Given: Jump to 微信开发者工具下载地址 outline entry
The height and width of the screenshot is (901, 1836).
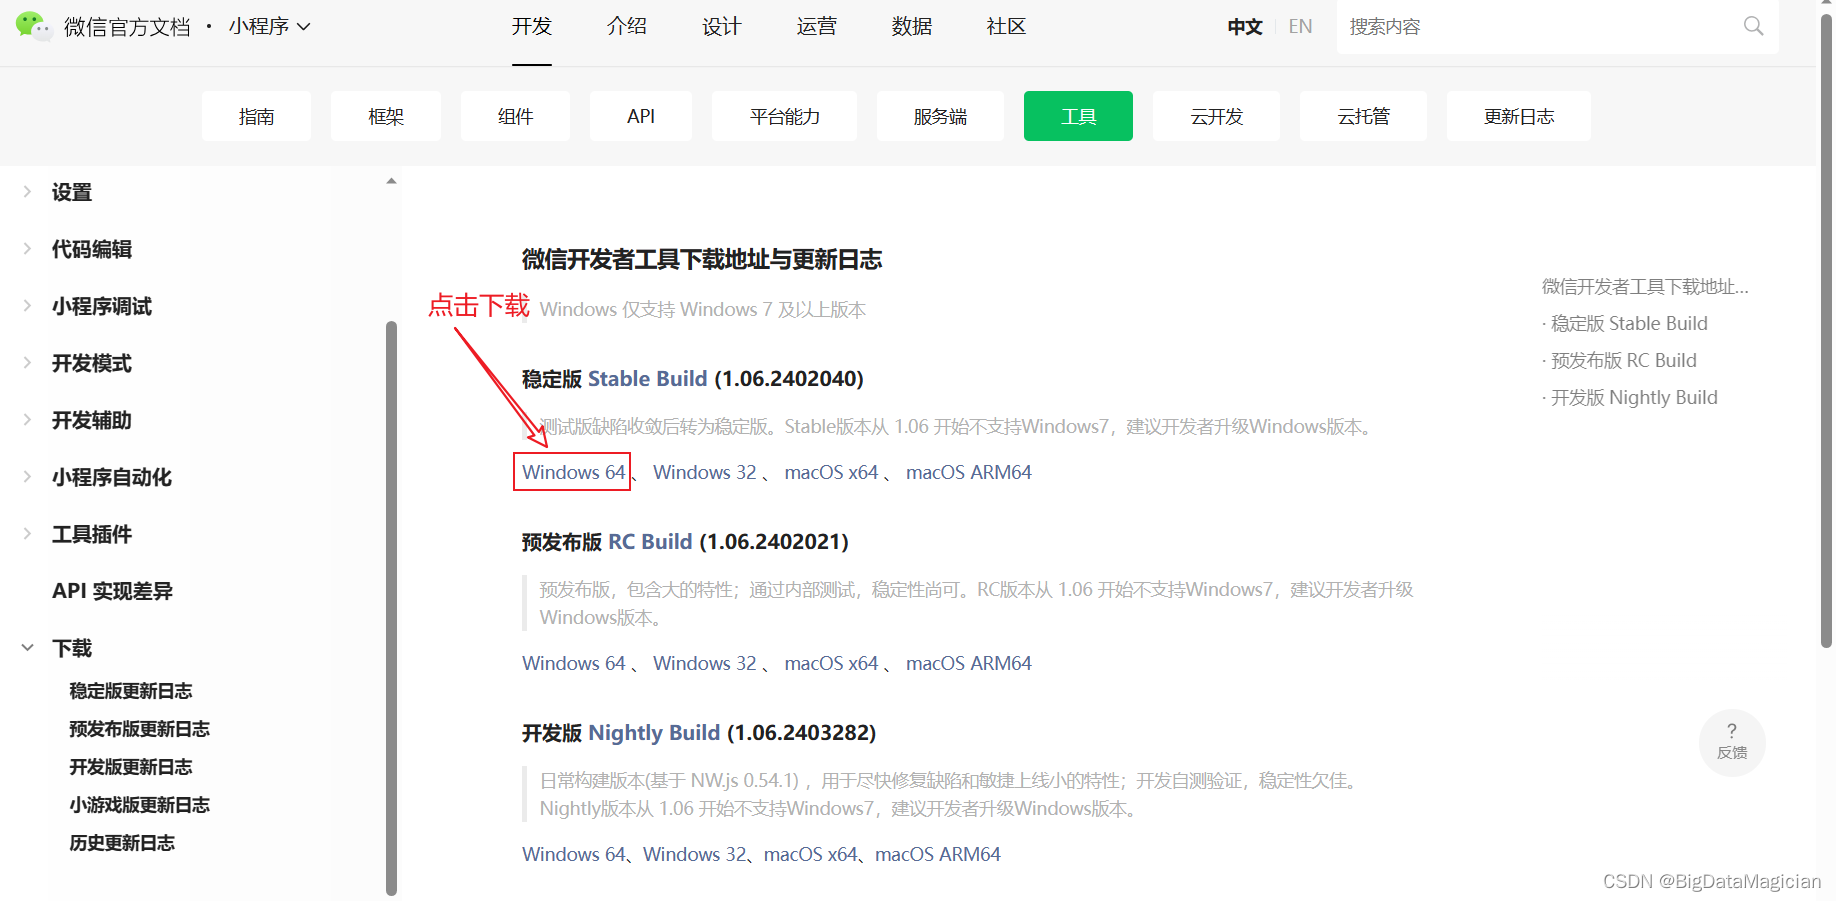Looking at the screenshot, I should point(1646,286).
